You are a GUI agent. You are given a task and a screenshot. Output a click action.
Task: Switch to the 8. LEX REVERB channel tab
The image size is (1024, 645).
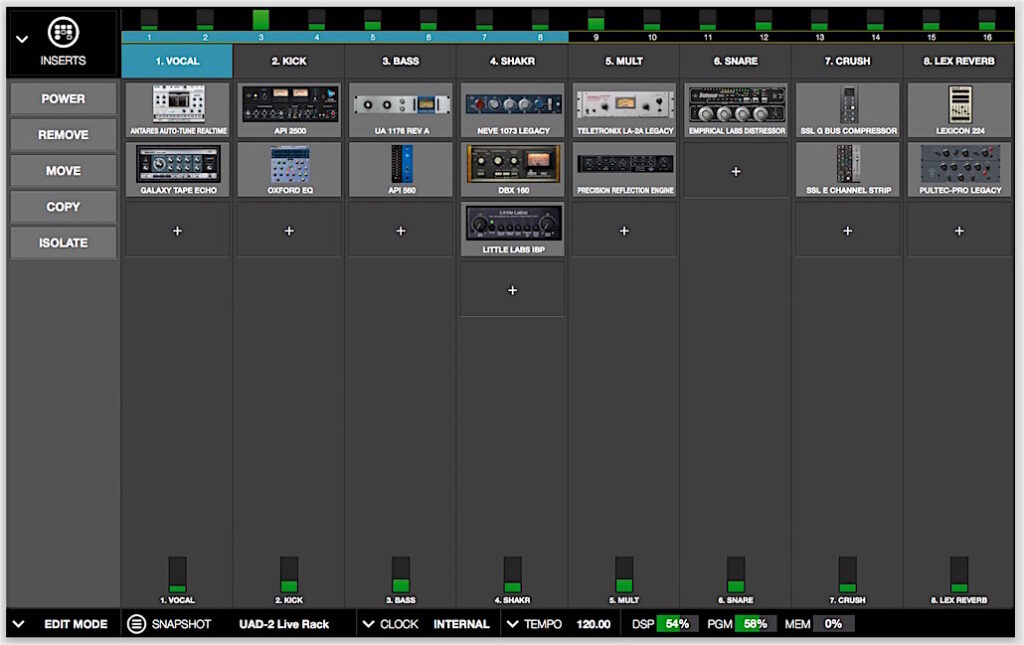coord(959,61)
